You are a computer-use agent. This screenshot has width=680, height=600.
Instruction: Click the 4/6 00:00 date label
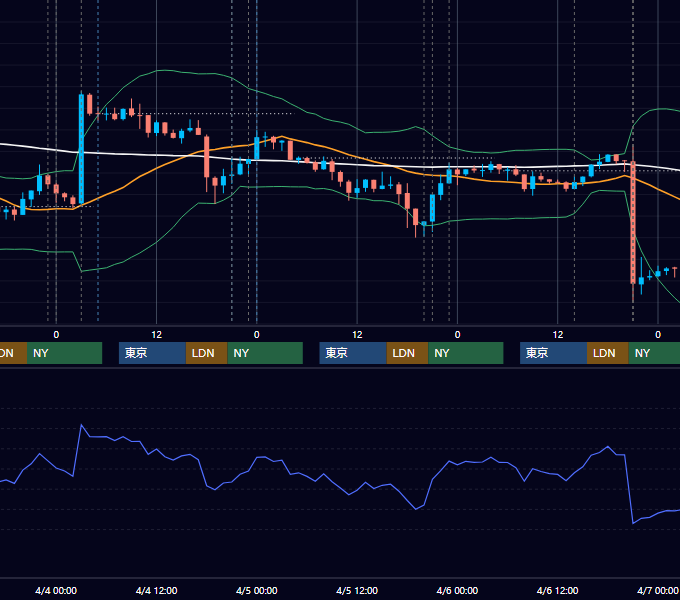point(457,590)
